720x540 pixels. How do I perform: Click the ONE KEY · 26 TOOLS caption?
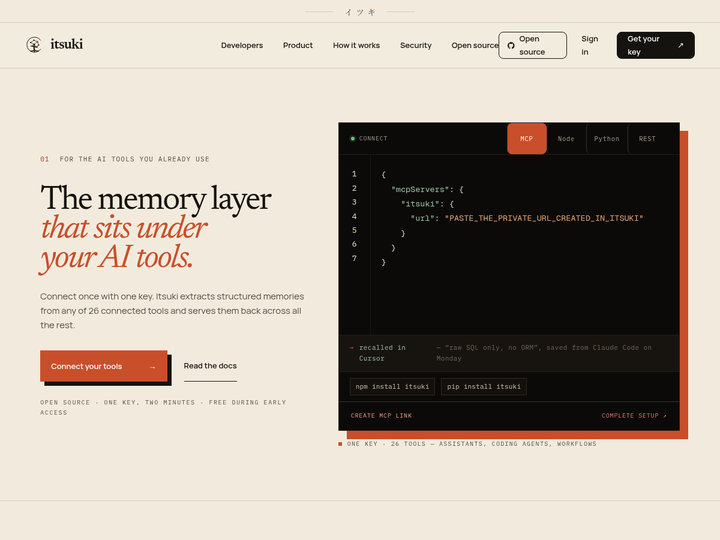(x=472, y=444)
